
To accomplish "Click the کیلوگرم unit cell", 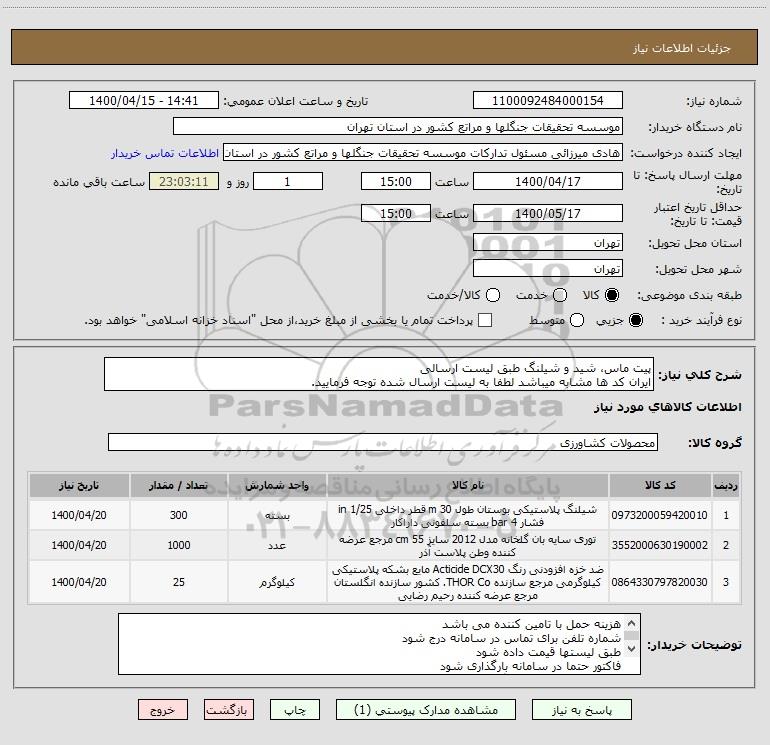I will click(x=277, y=582).
